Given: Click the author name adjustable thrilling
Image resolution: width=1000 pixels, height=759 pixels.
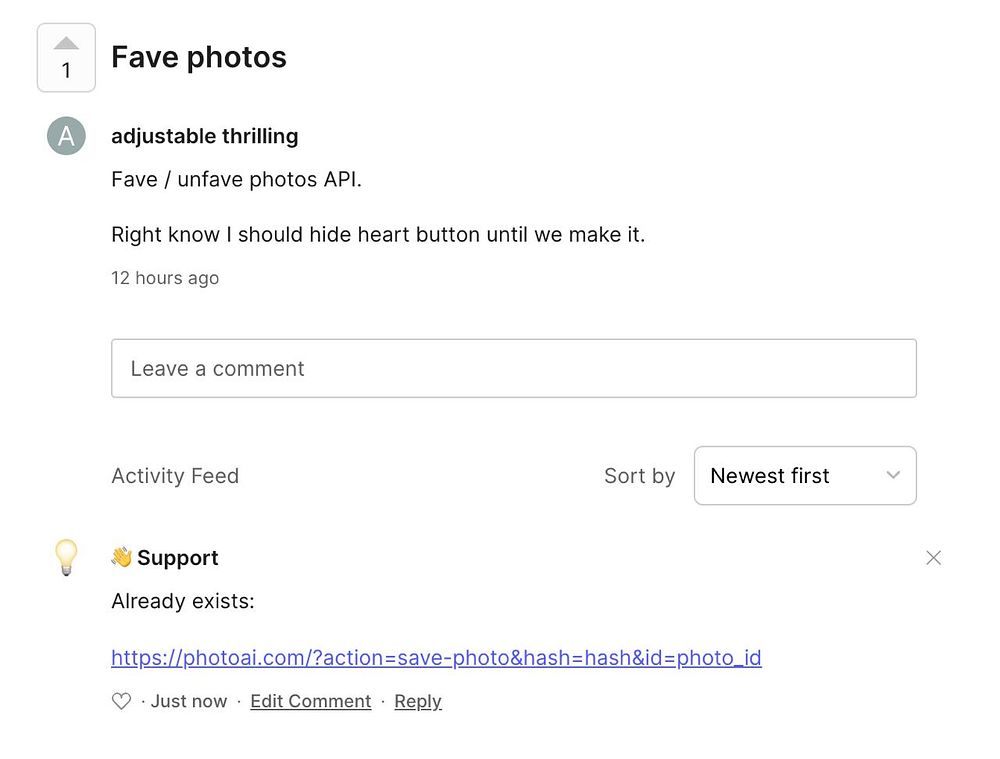Looking at the screenshot, I should [204, 136].
